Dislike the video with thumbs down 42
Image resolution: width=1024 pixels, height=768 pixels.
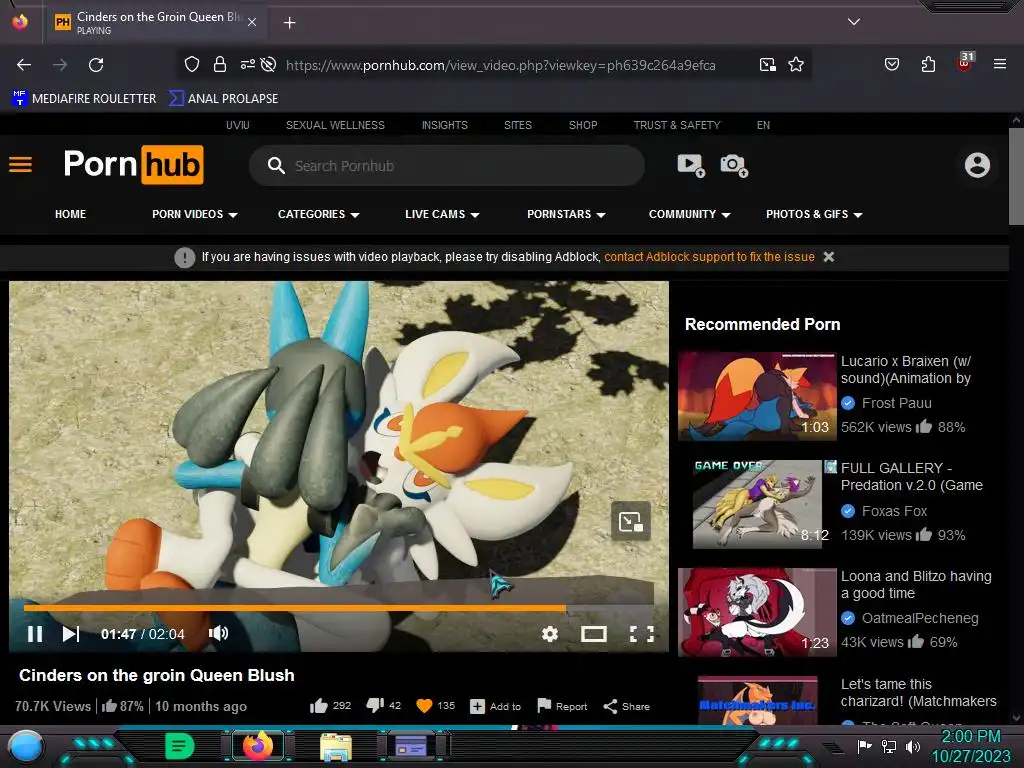[384, 706]
